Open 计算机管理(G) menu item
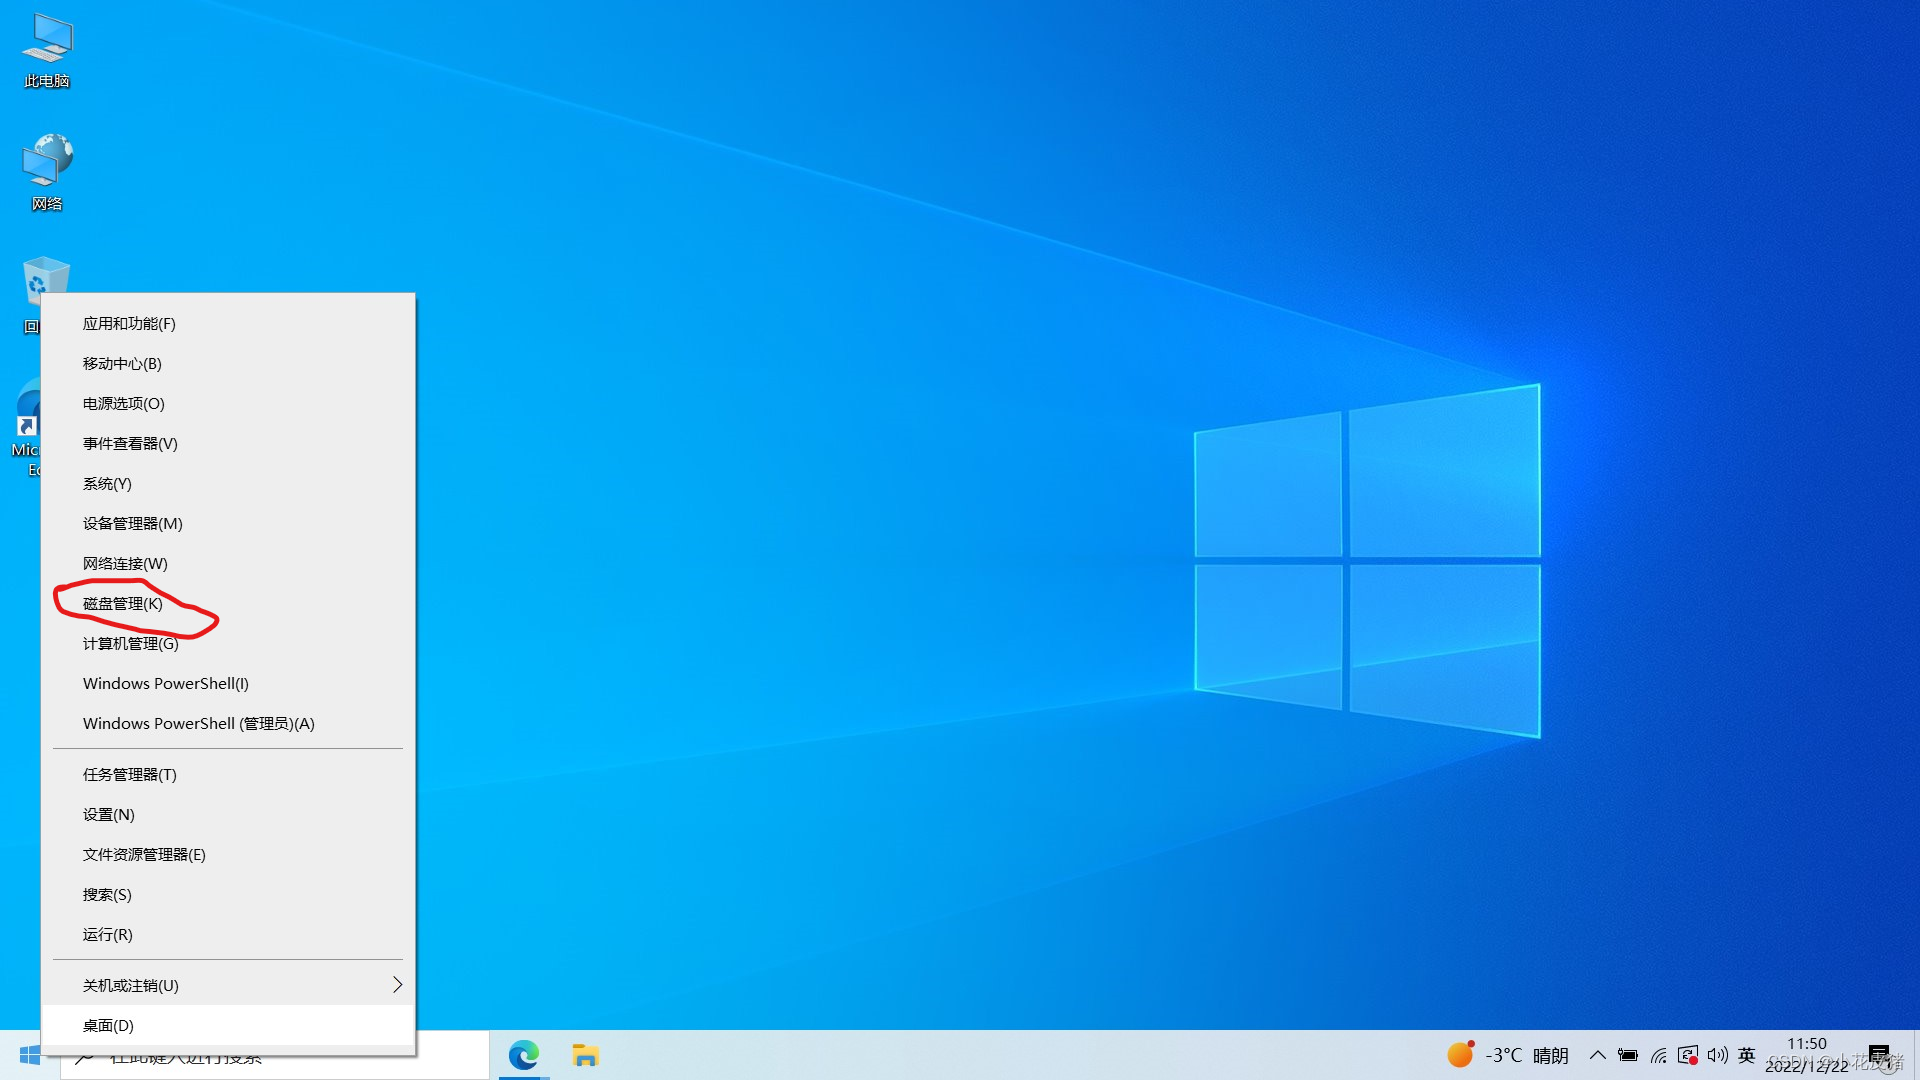Screen dimensions: 1920x1080 (130, 644)
